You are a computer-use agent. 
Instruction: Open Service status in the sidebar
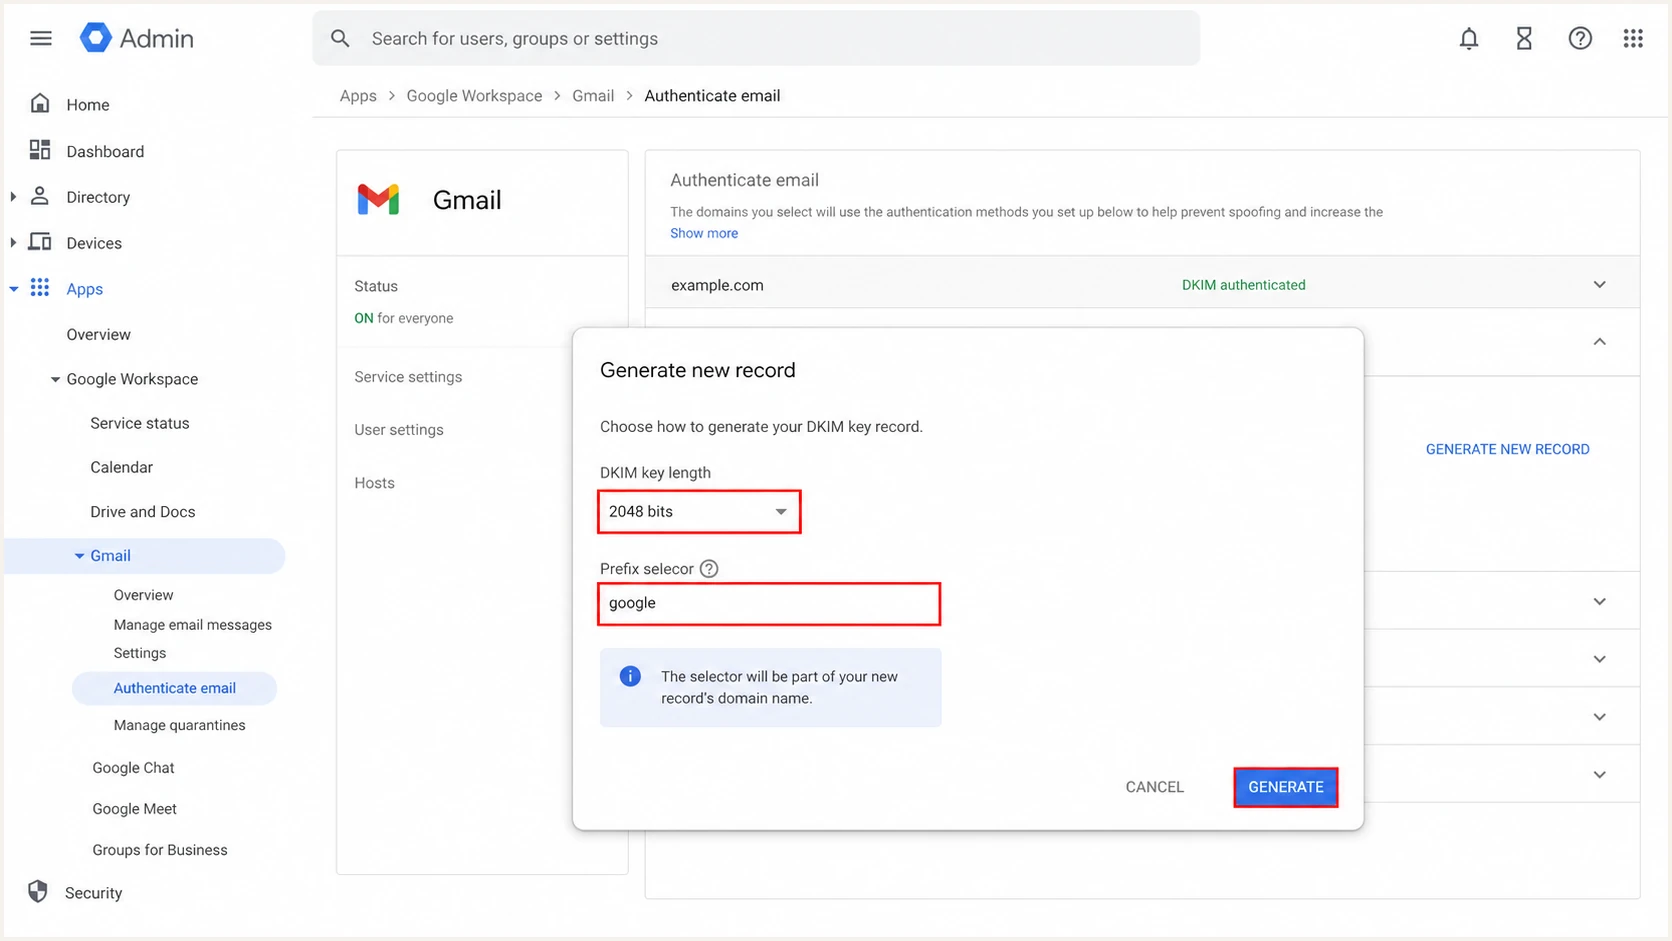[x=140, y=423]
